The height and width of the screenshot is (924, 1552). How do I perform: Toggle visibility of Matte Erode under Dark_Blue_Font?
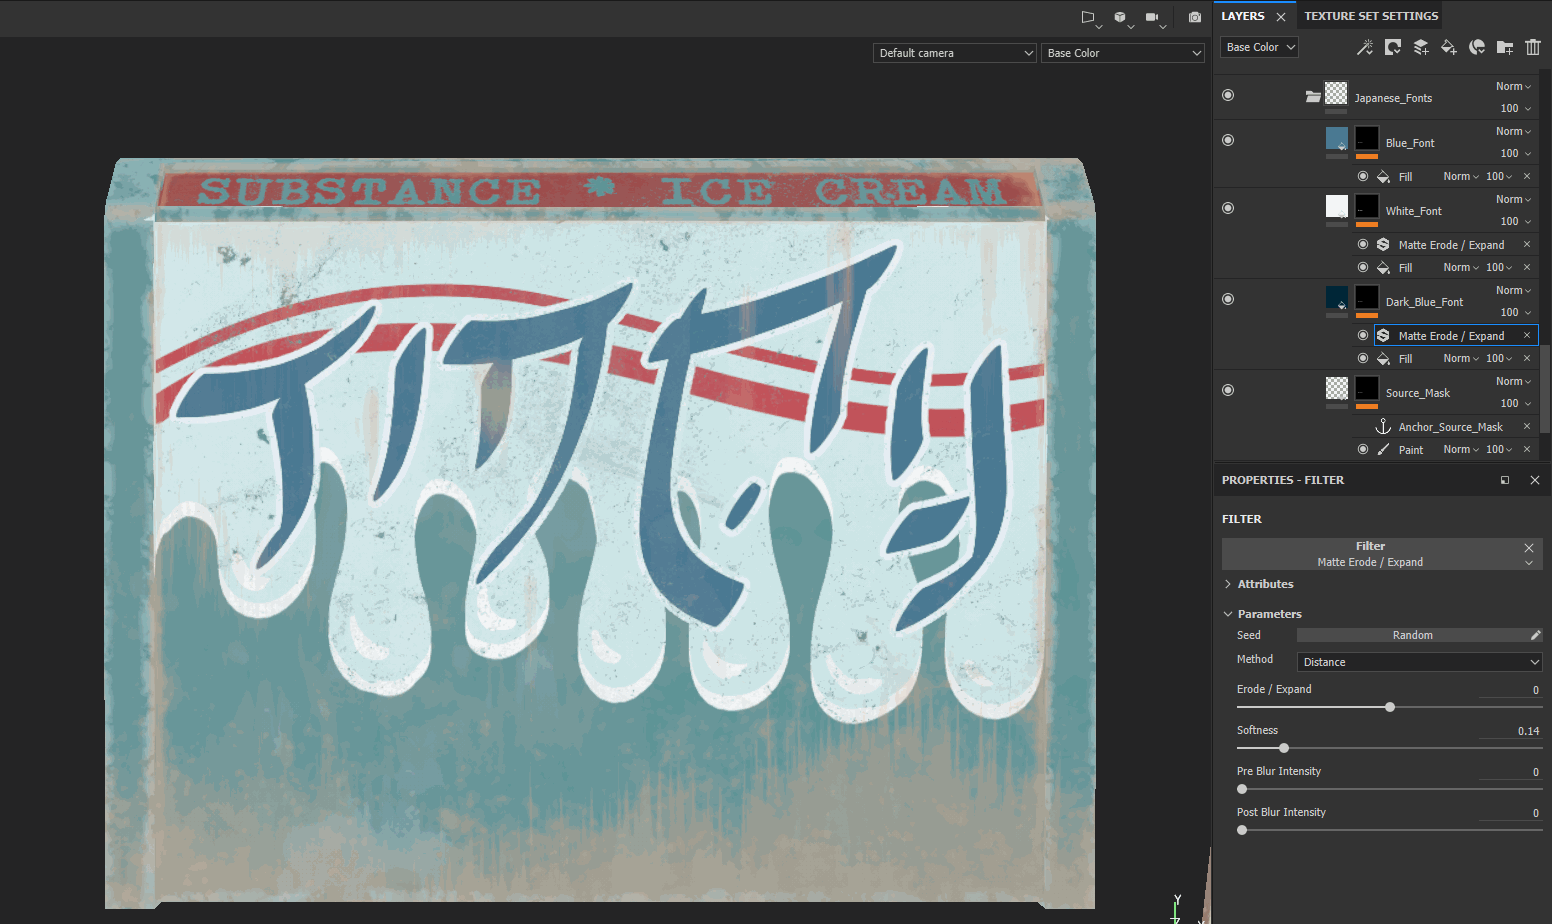click(x=1363, y=335)
